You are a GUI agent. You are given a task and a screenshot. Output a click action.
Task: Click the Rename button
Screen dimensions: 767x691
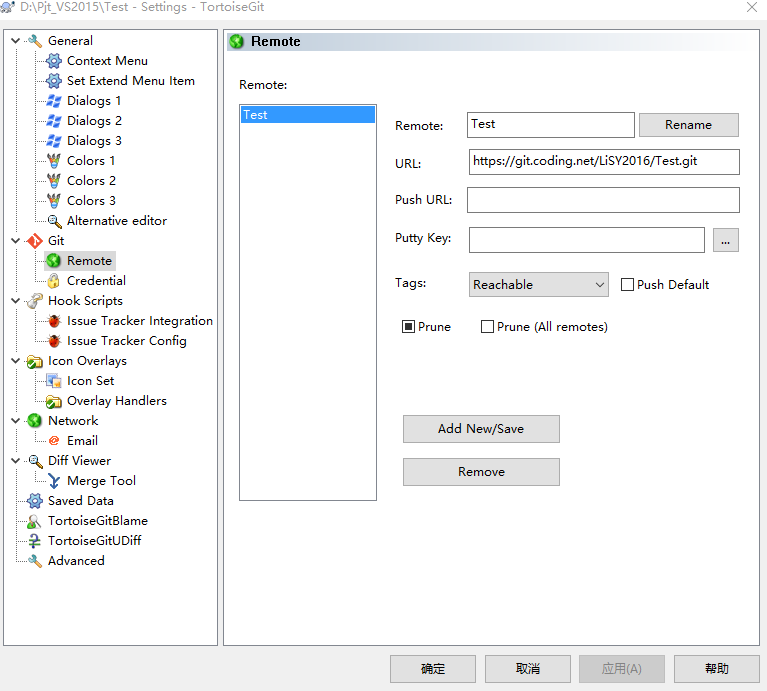coord(689,125)
